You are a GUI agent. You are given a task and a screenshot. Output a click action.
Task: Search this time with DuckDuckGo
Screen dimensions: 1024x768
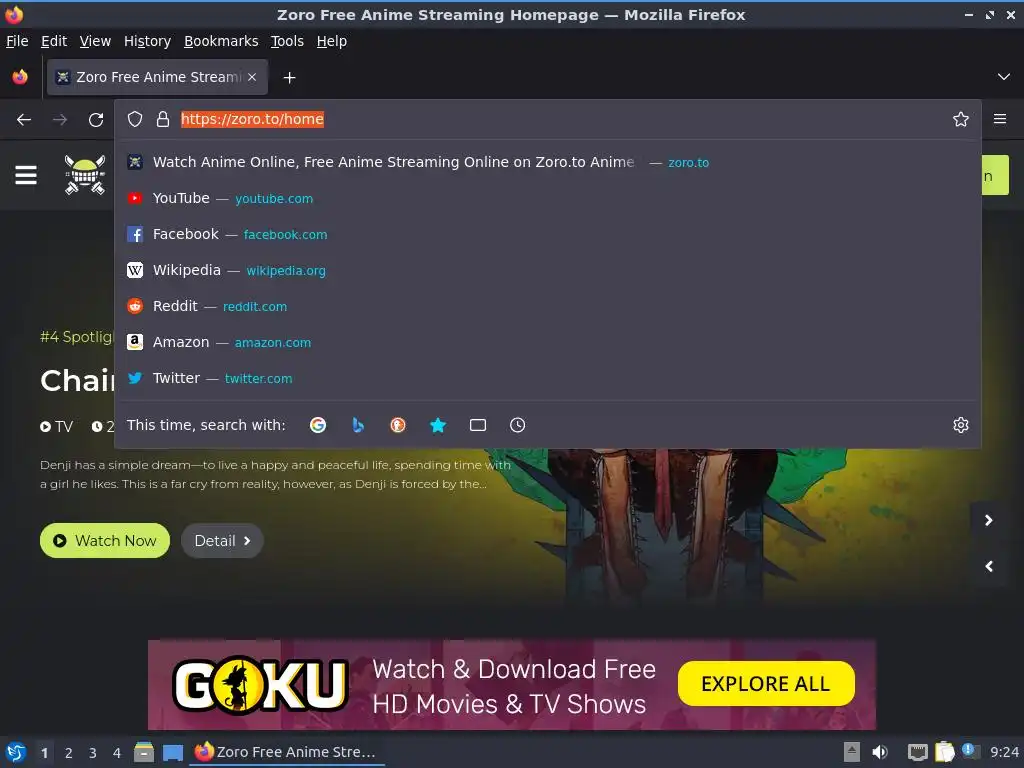398,425
